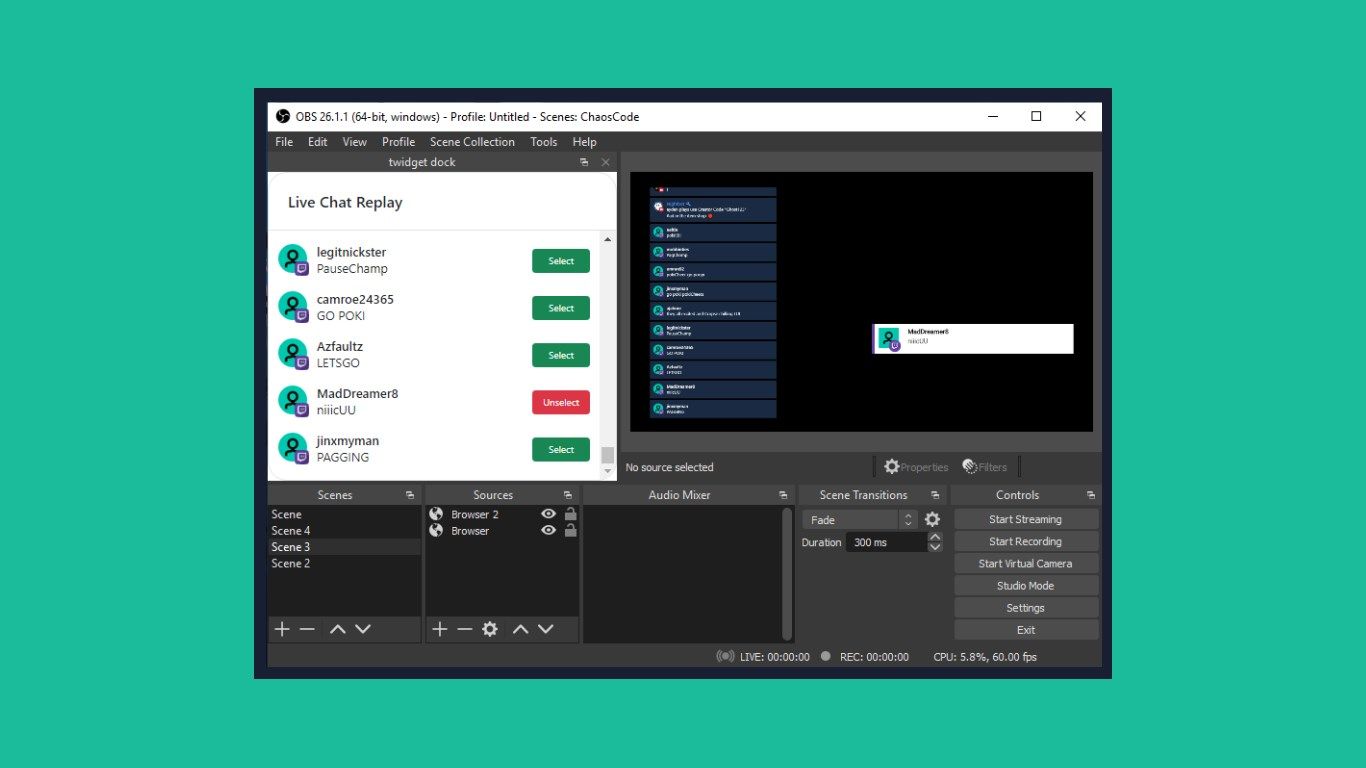
Task: Click the Audio Mixer scrollbar
Action: (x=788, y=573)
